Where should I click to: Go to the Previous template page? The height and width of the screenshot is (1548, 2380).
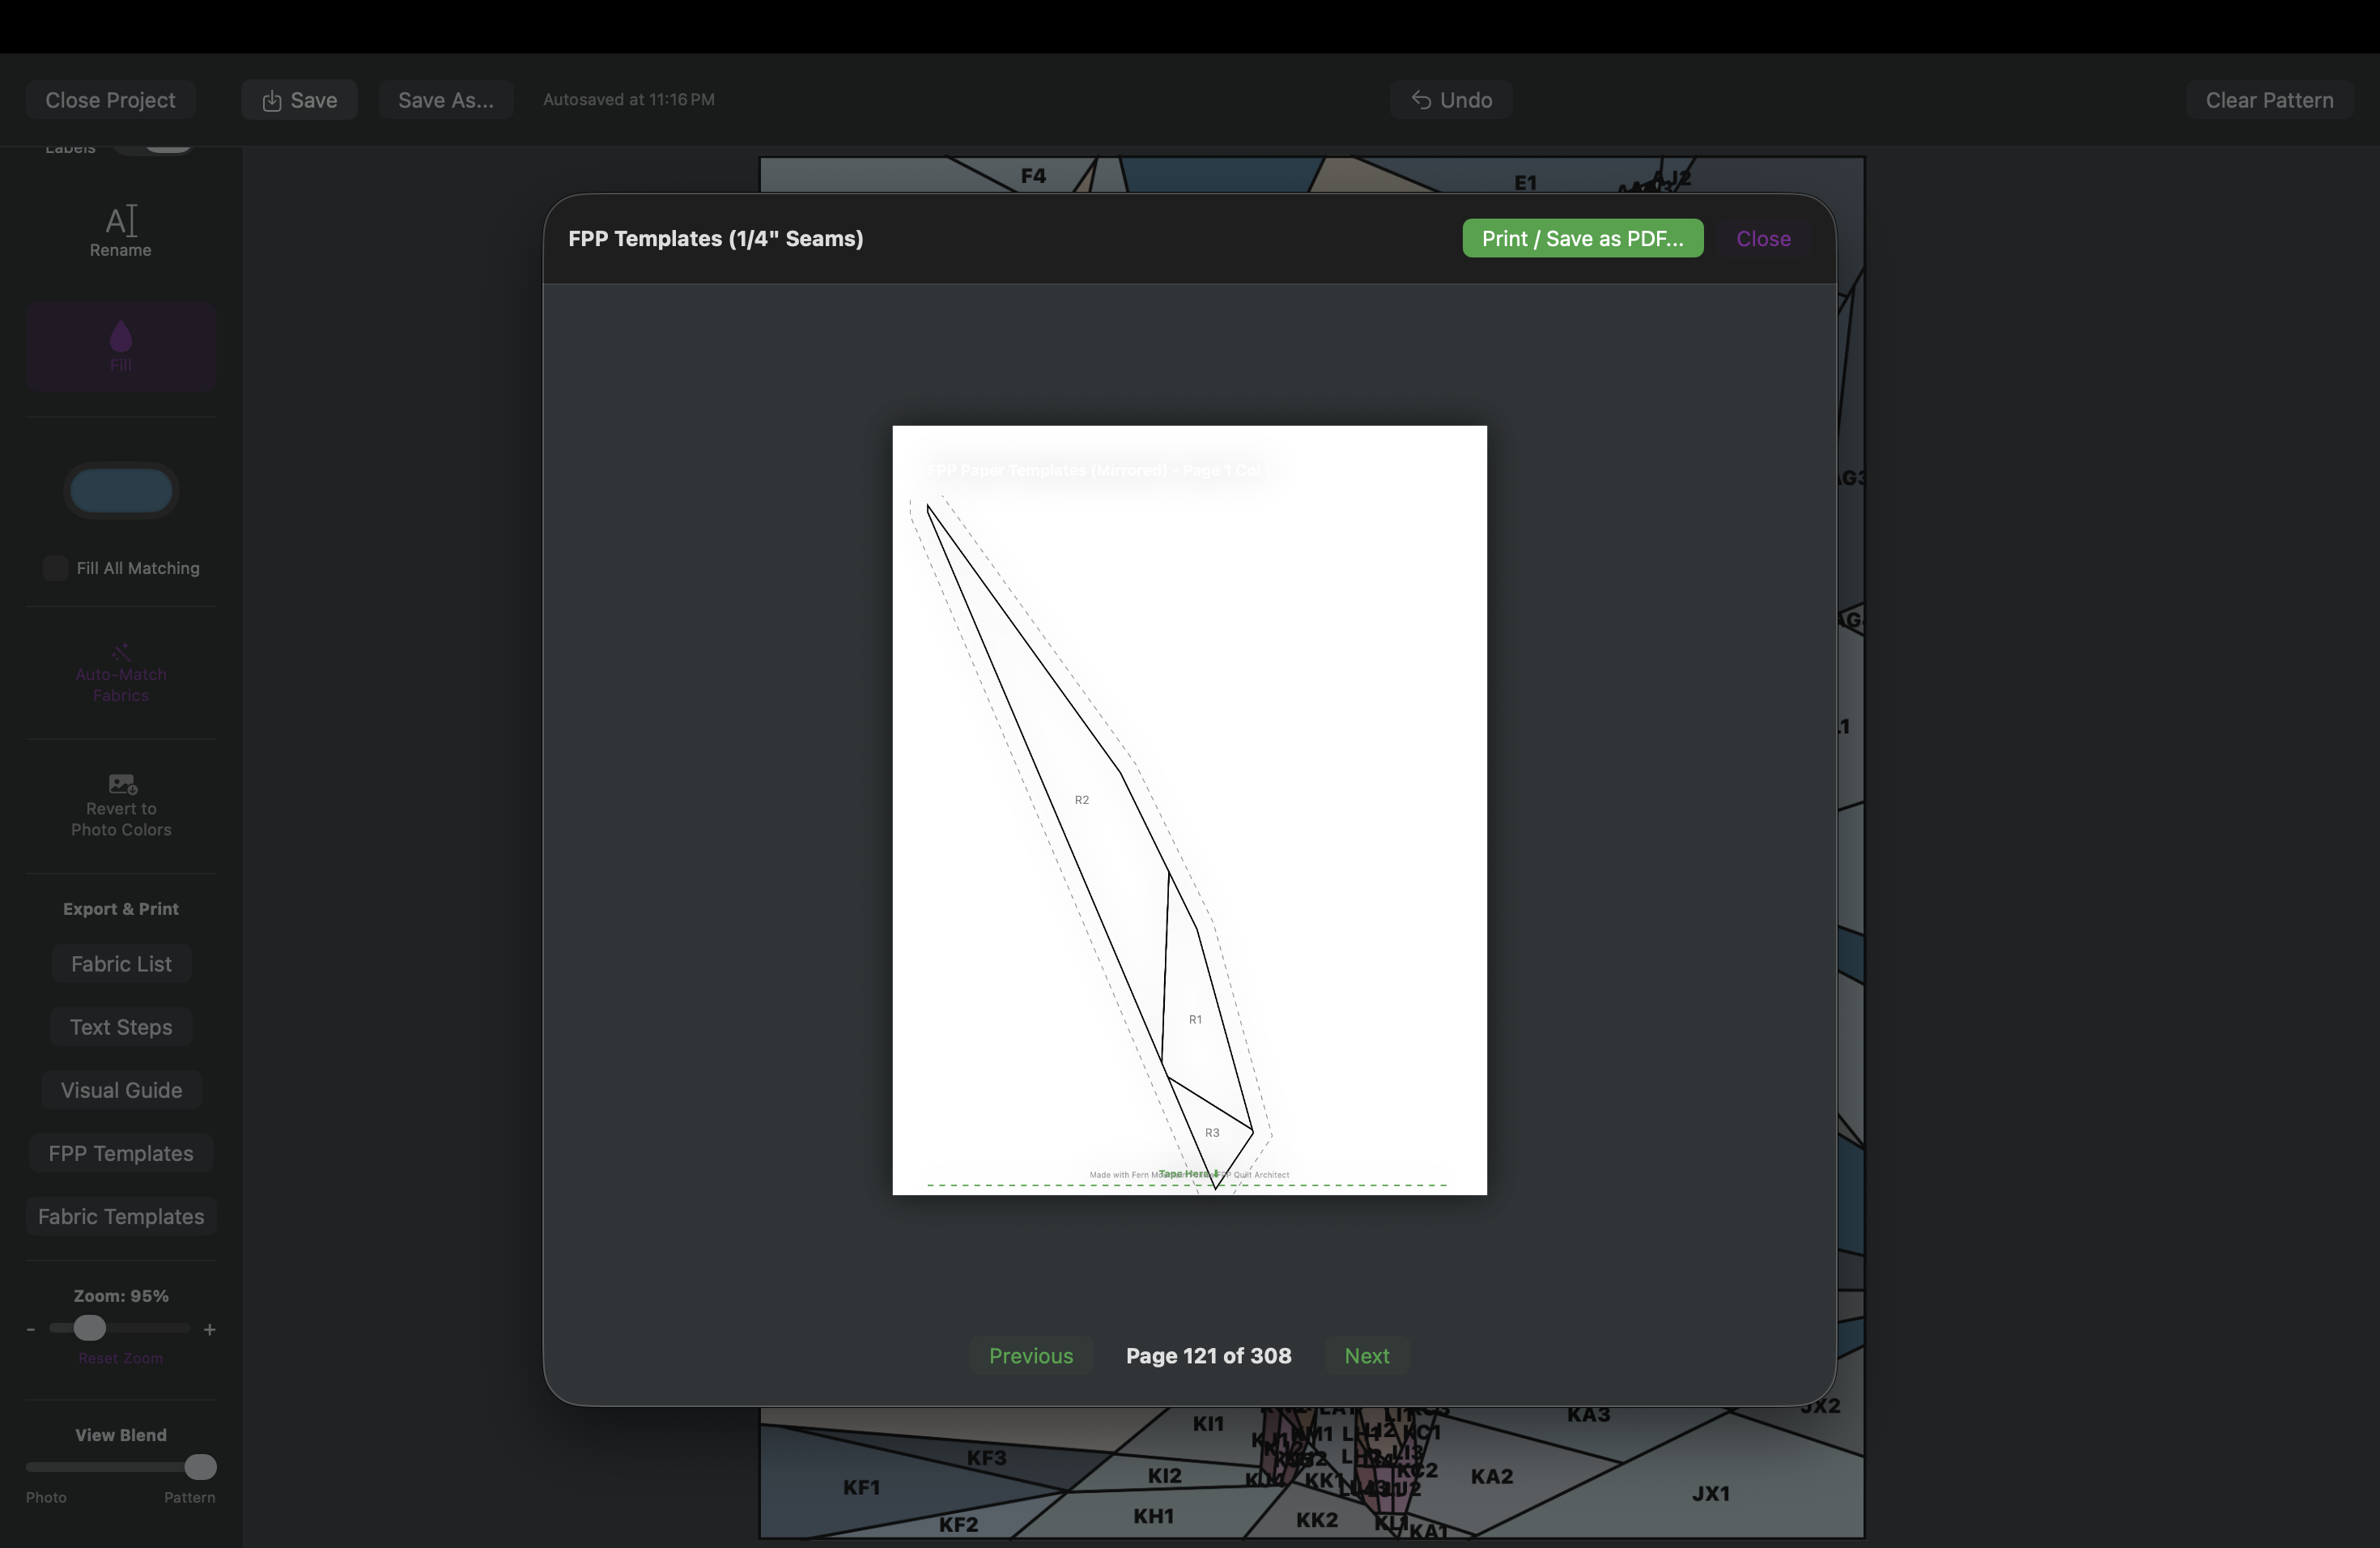pos(1031,1356)
